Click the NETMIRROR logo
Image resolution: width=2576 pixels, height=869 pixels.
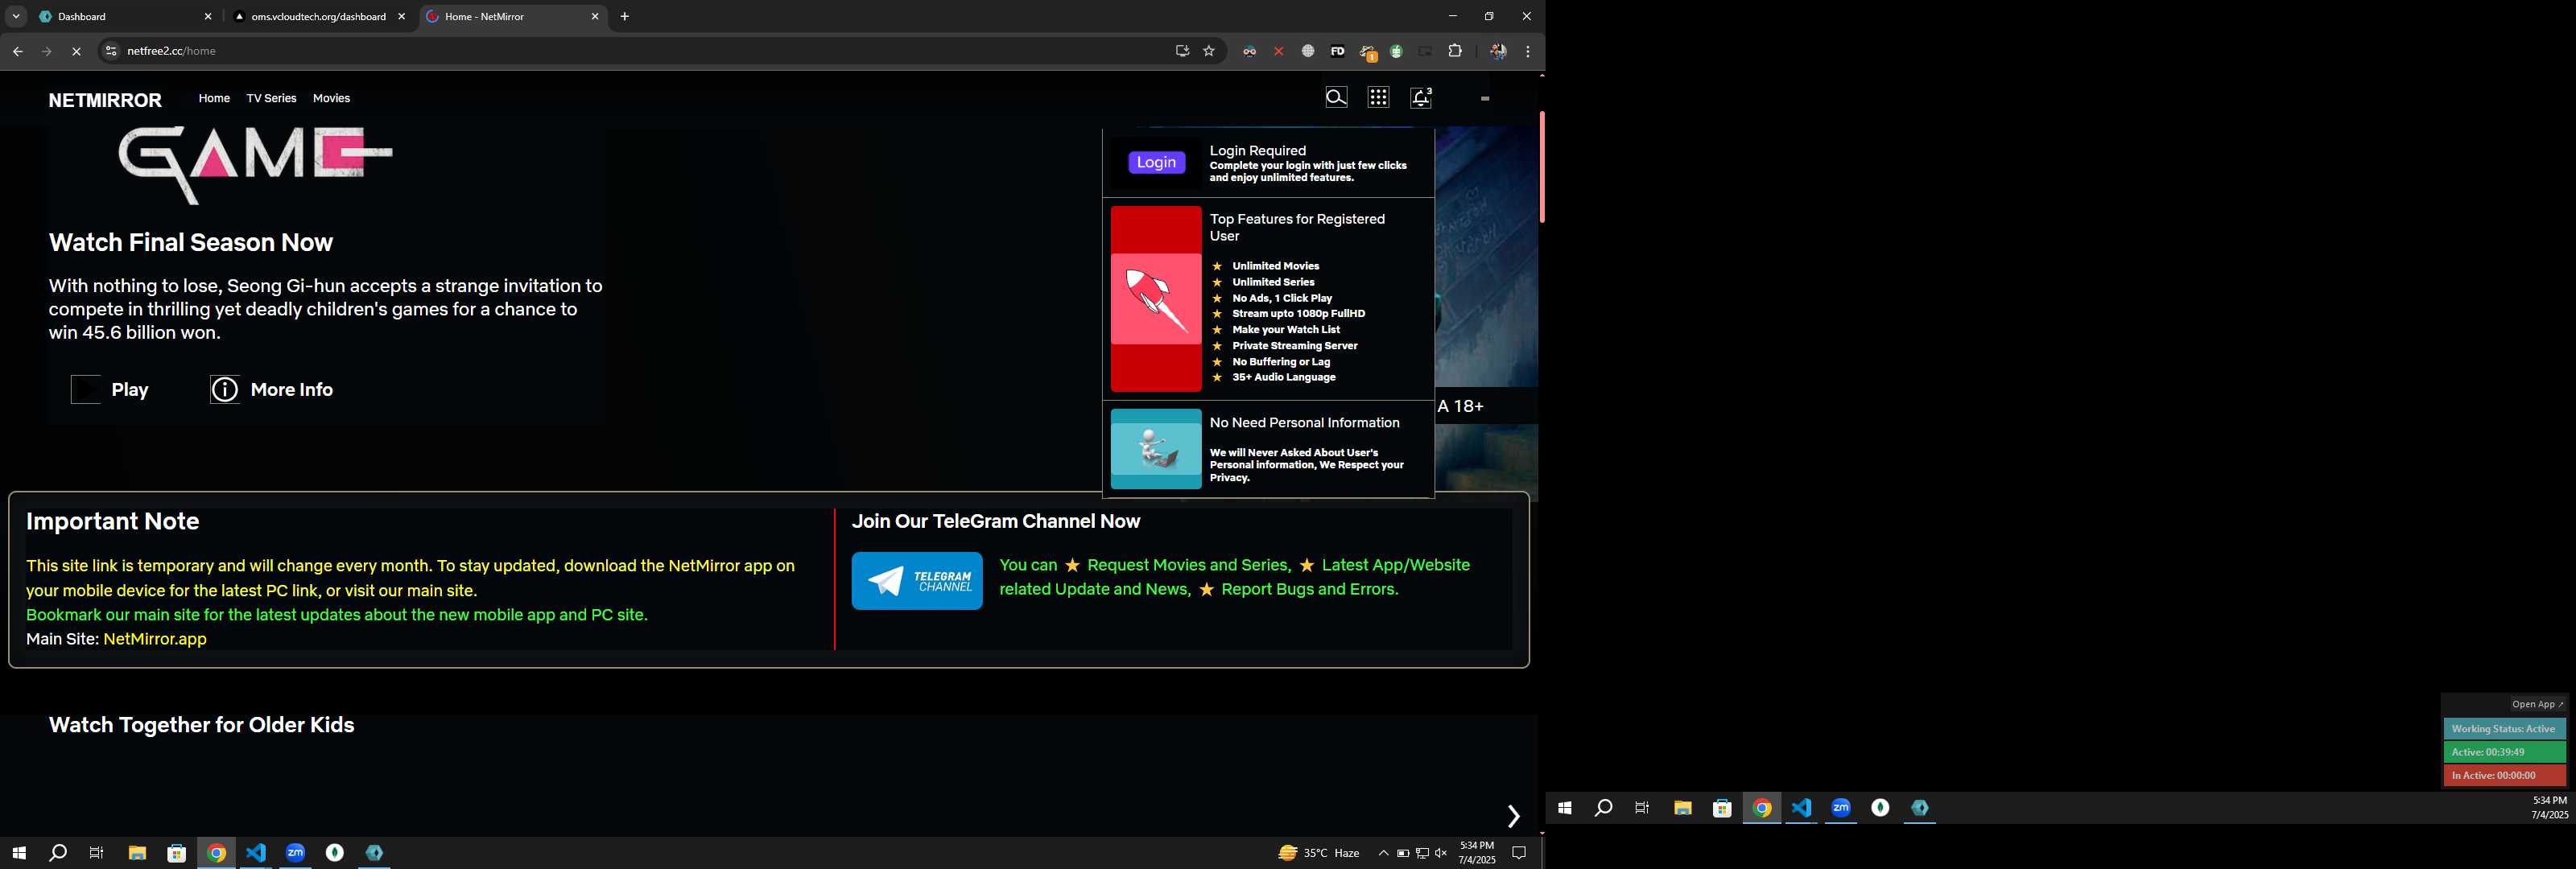[x=105, y=100]
